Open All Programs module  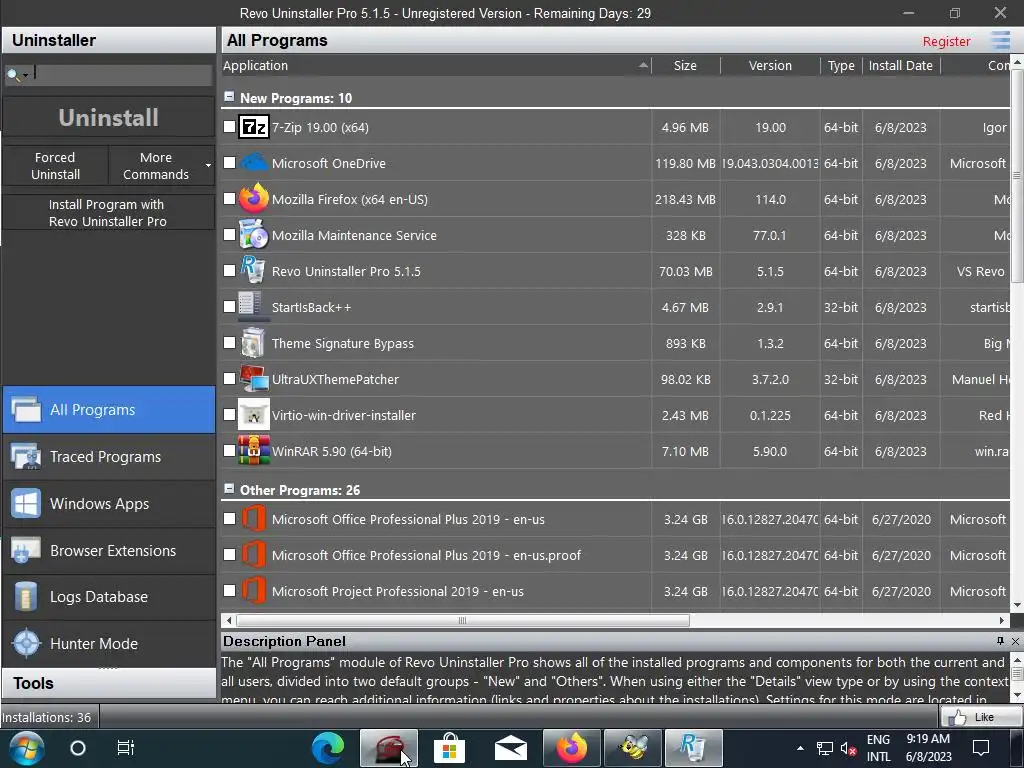coord(109,409)
